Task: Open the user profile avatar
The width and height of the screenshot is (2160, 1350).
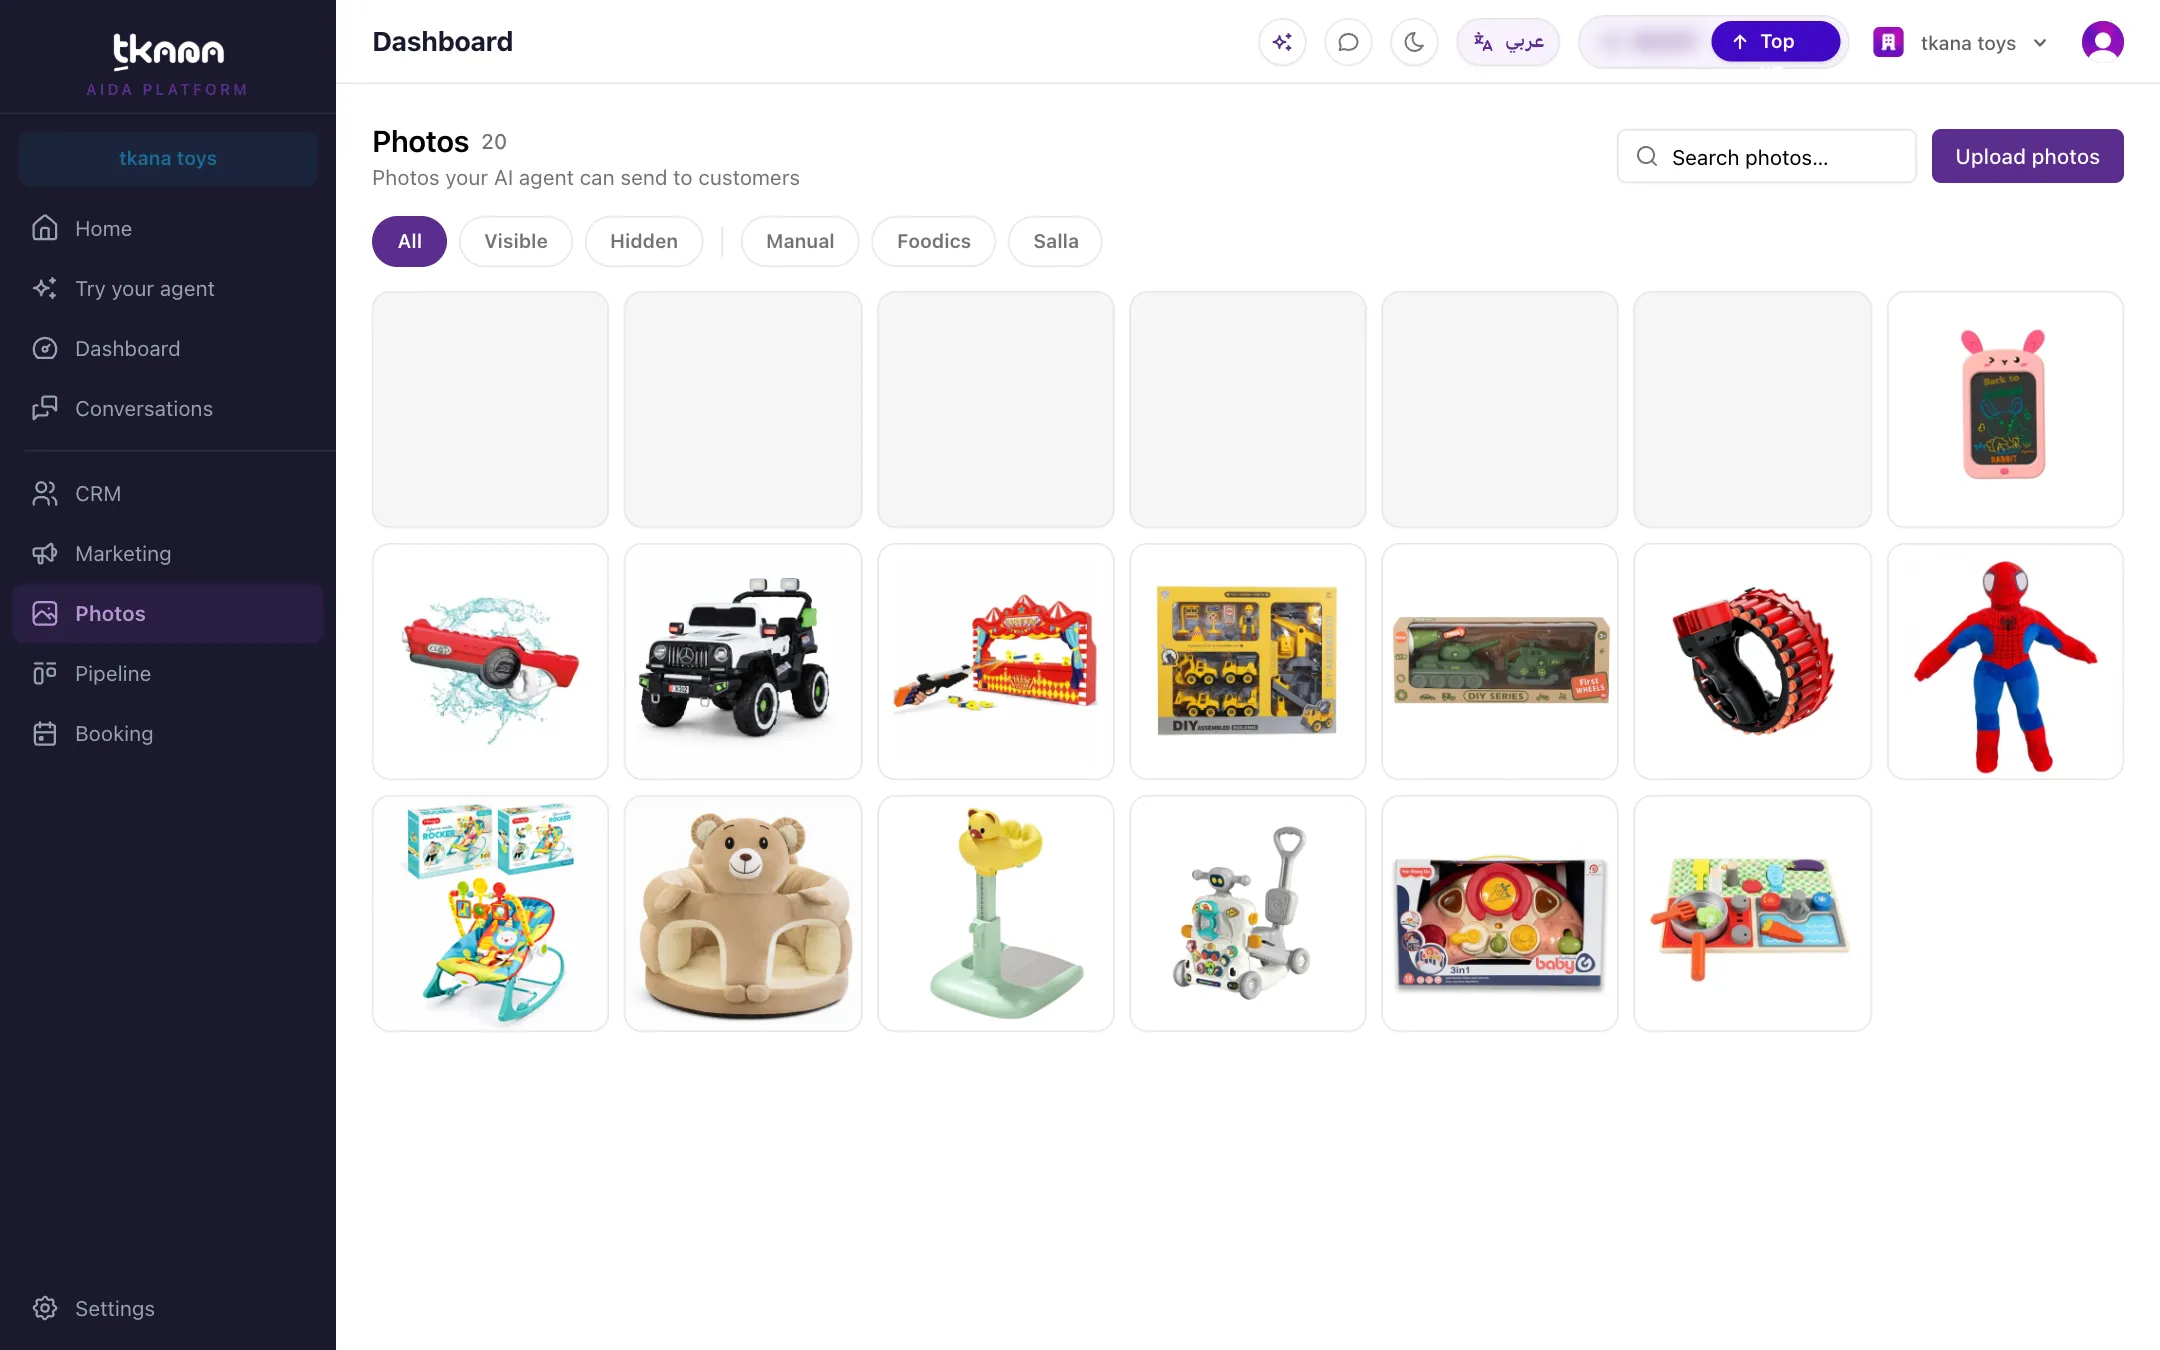Action: pos(2102,42)
